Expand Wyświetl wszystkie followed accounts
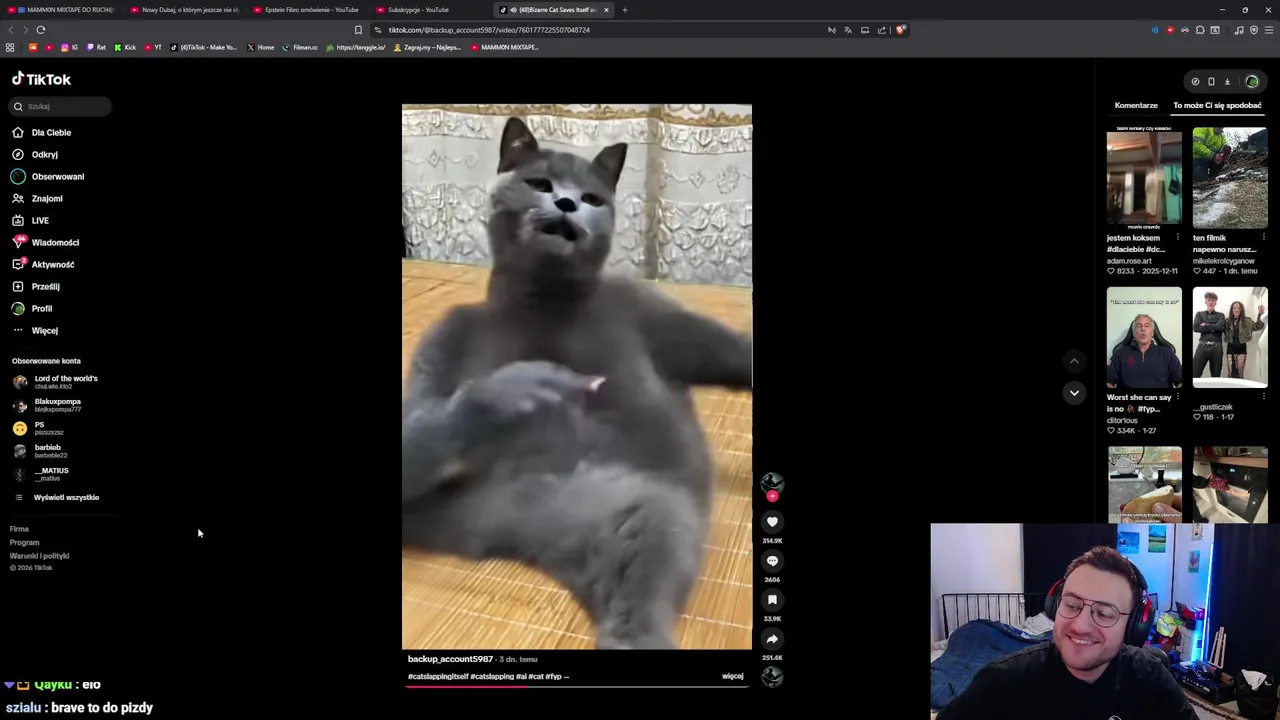Screen dimensions: 1280x720 pyautogui.click(x=56, y=497)
